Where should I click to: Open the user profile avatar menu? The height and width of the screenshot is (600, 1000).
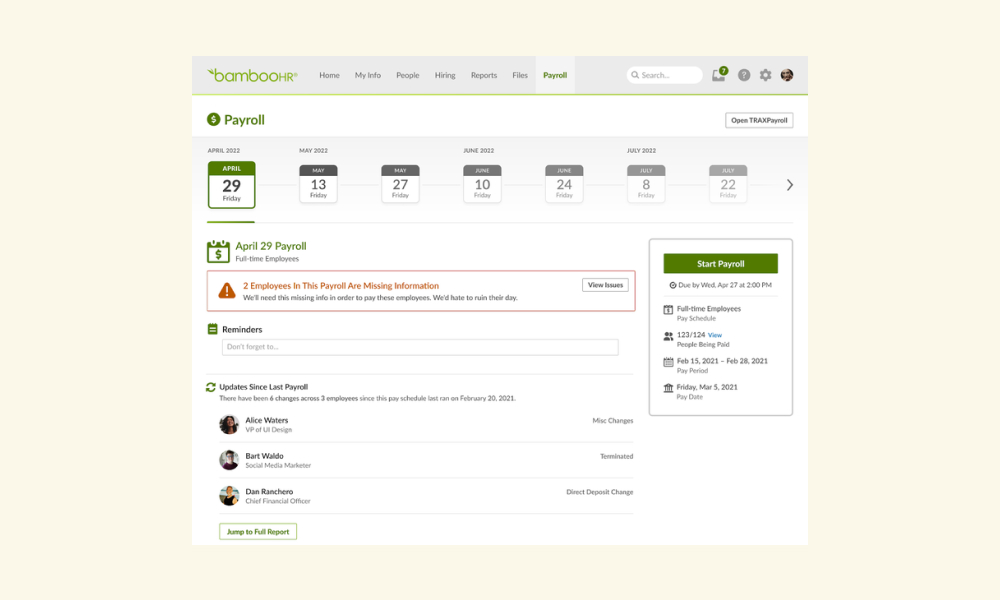[x=787, y=75]
